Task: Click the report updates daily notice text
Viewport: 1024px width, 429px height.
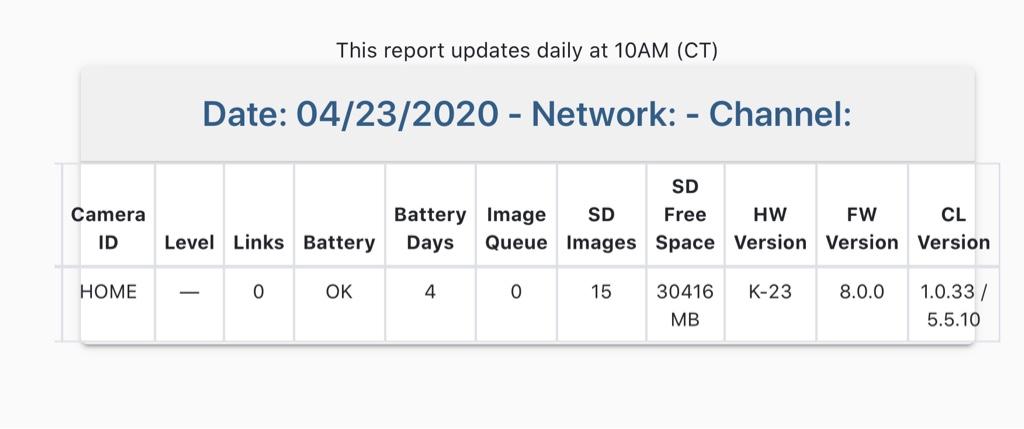Action: tap(527, 50)
